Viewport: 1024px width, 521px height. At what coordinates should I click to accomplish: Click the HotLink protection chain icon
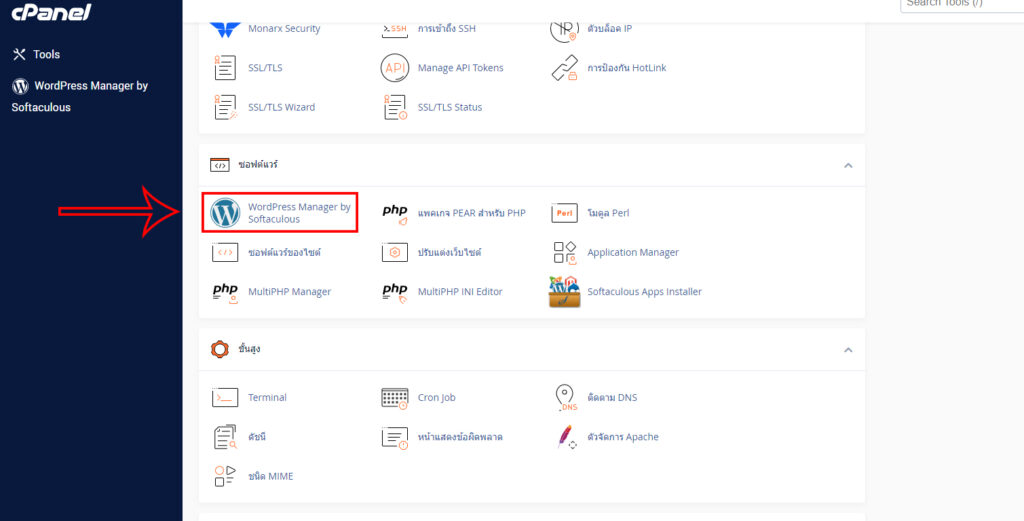[x=564, y=68]
